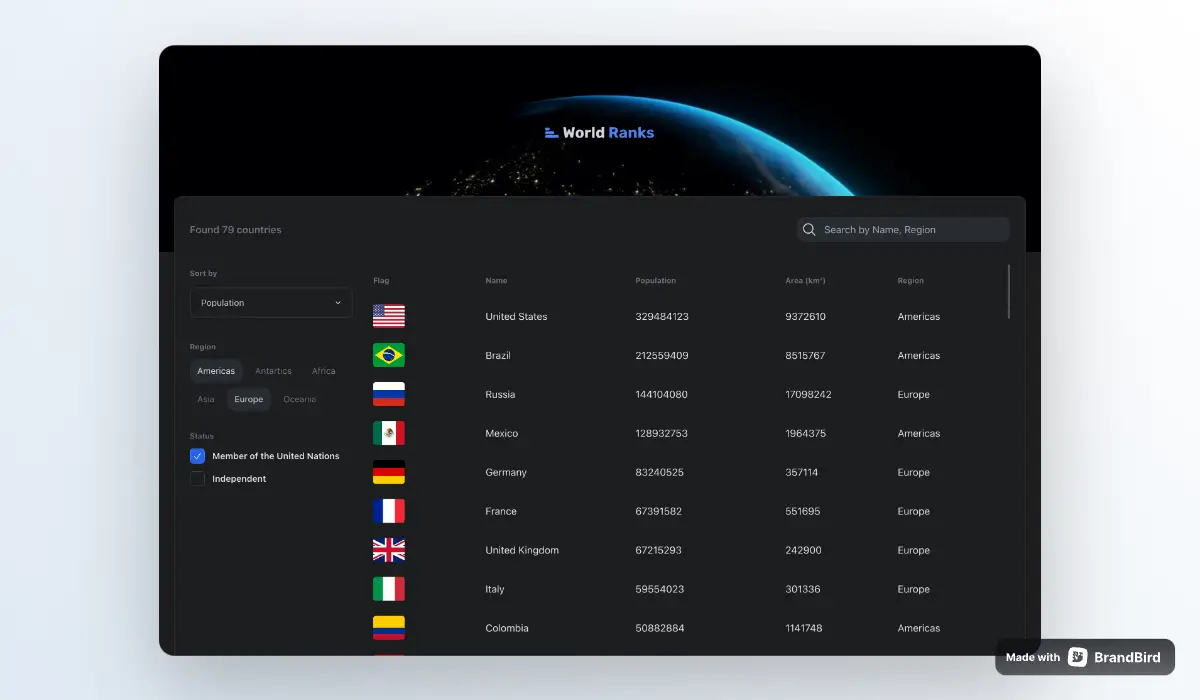1200x700 pixels.
Task: Click the magnifying glass search icon
Action: tap(809, 229)
